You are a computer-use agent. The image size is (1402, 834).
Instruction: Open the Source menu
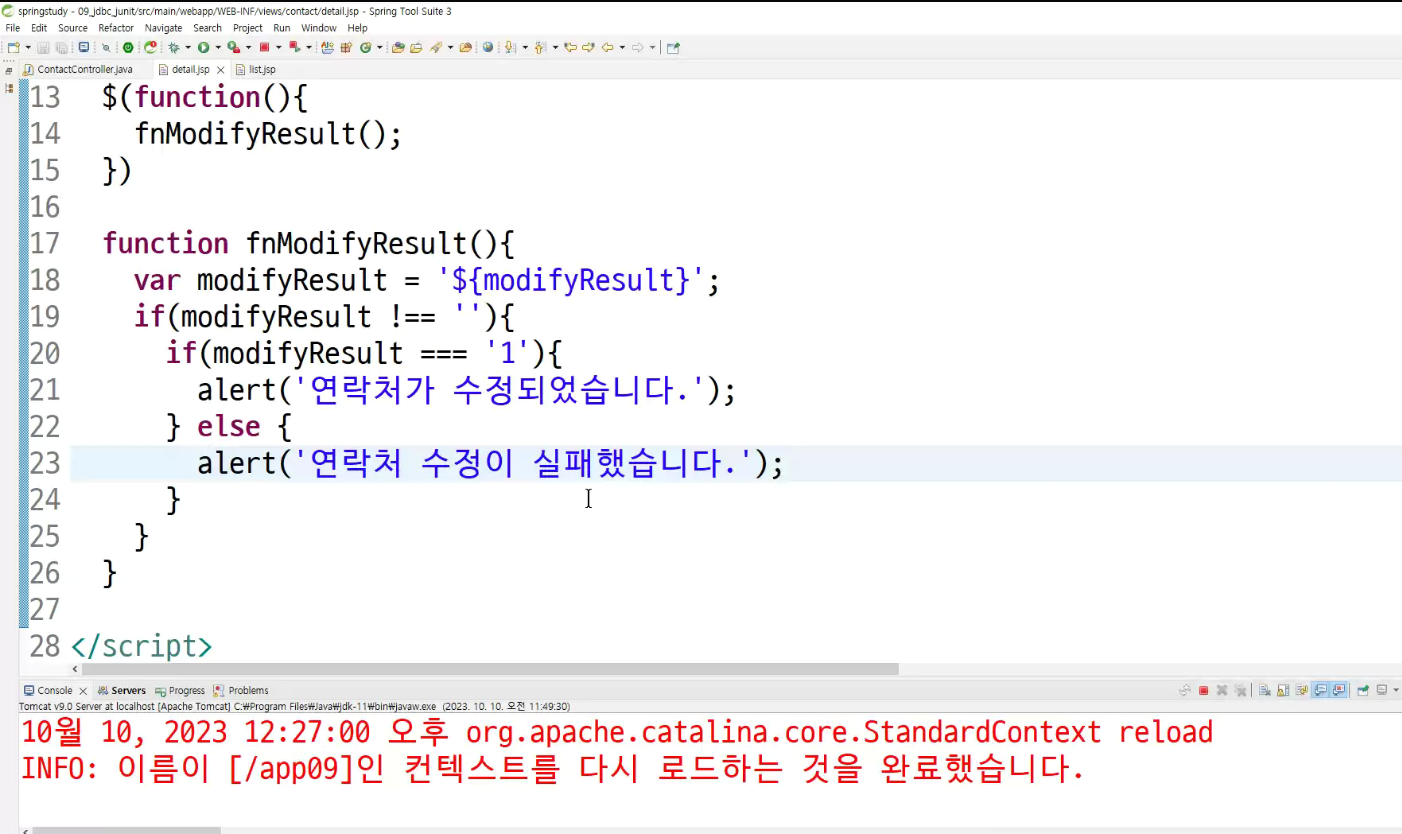point(73,28)
